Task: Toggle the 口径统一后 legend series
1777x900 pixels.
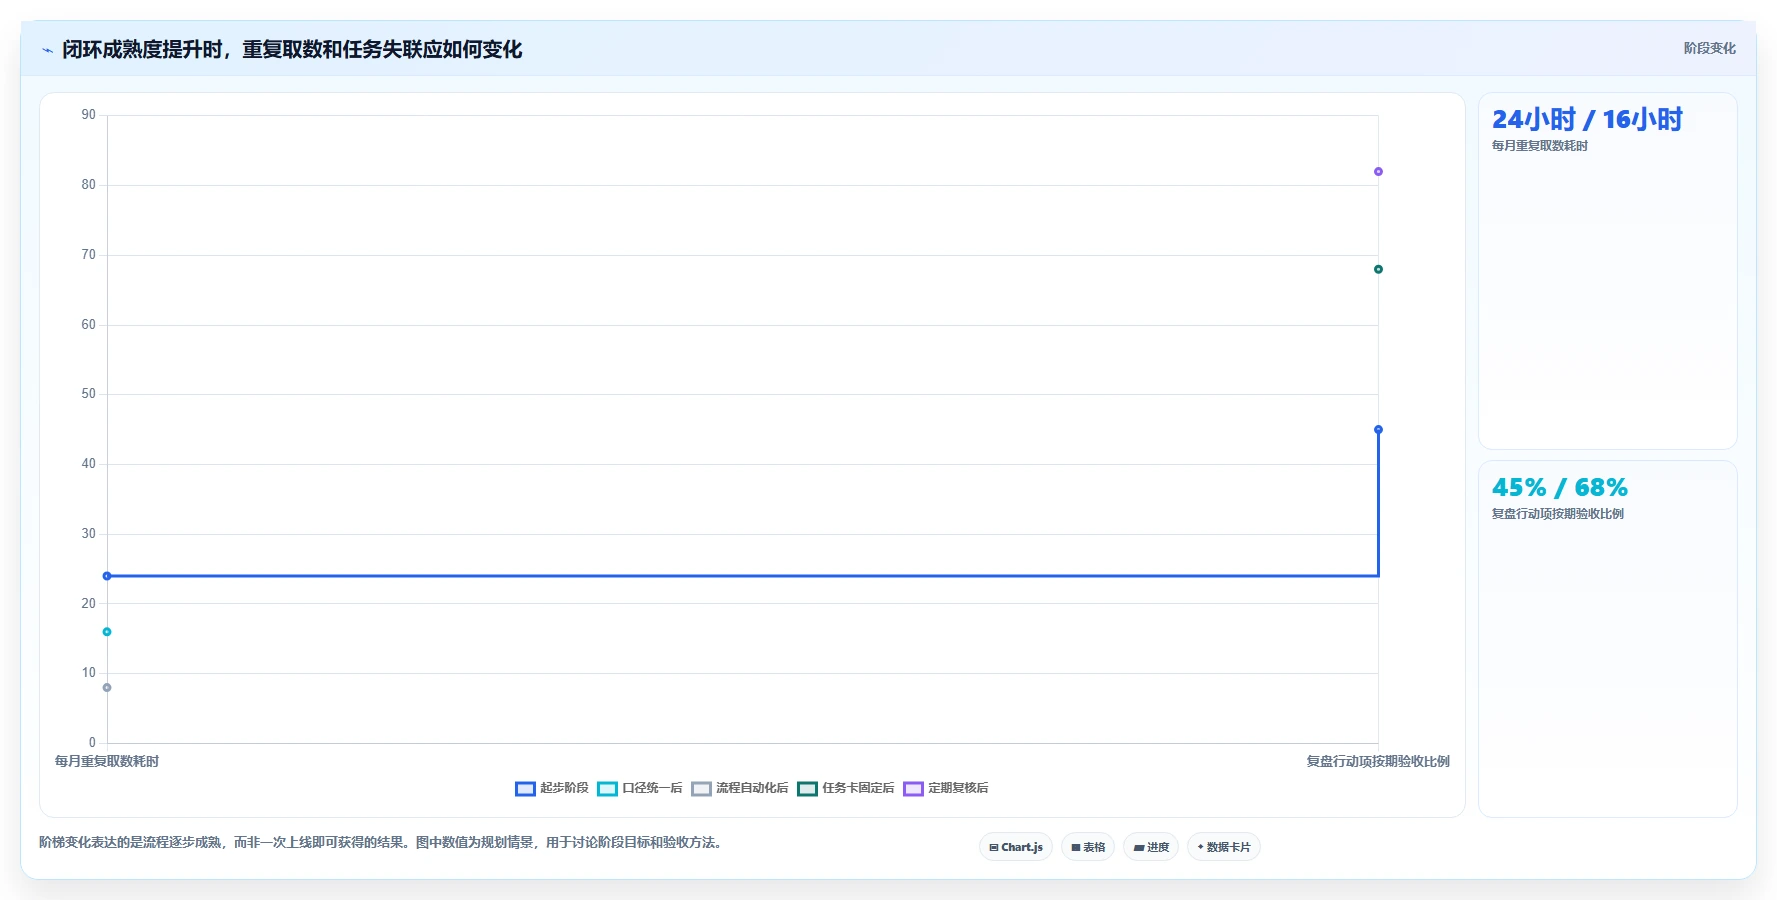Action: pos(640,788)
